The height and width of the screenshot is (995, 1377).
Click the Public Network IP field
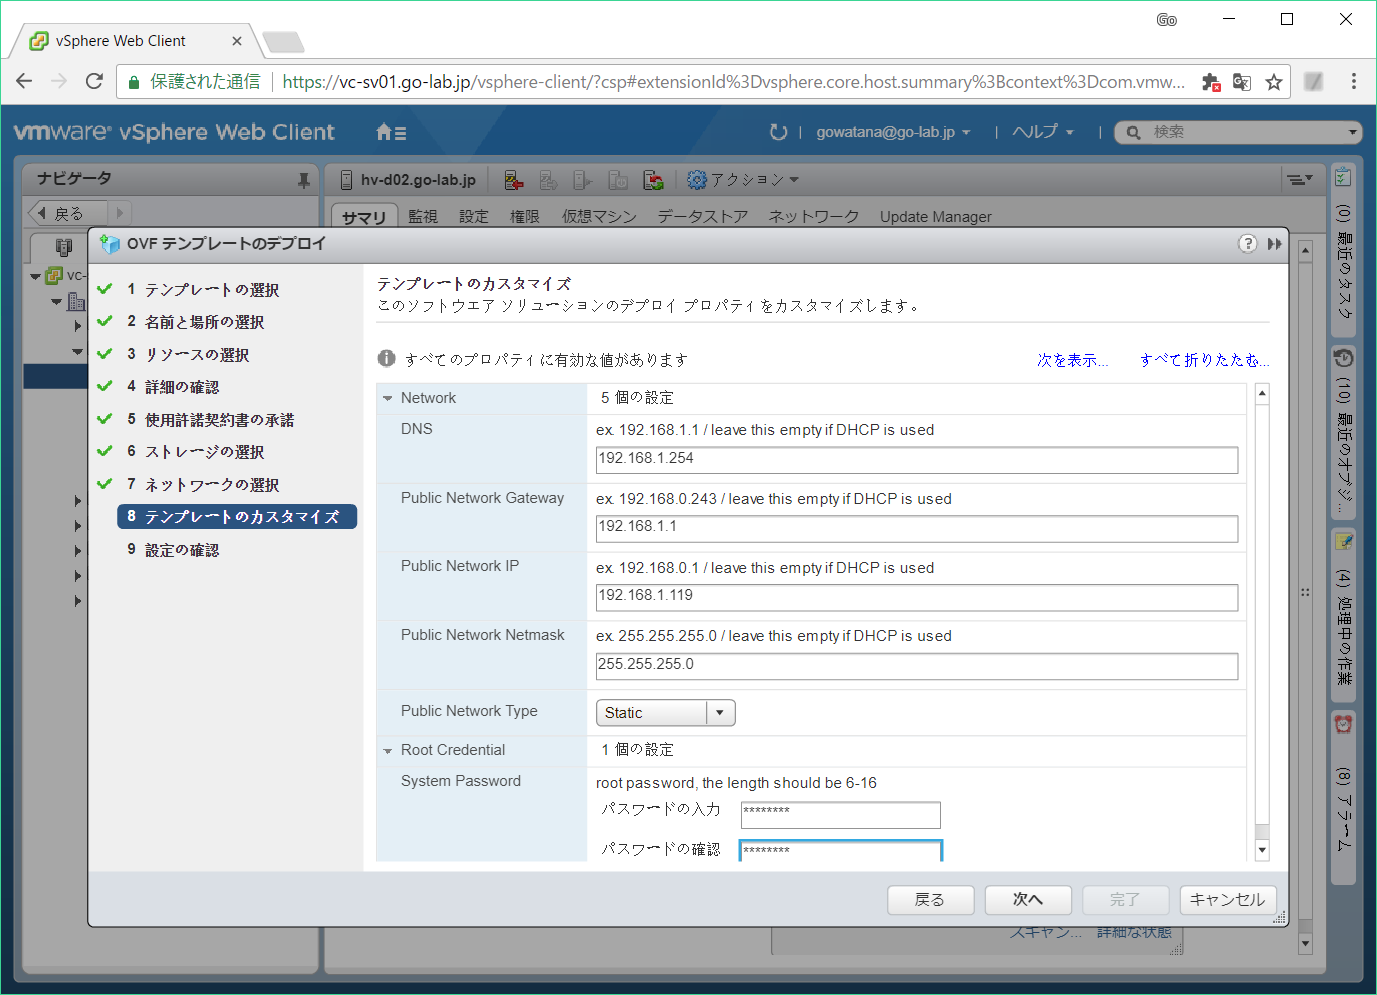[917, 597]
